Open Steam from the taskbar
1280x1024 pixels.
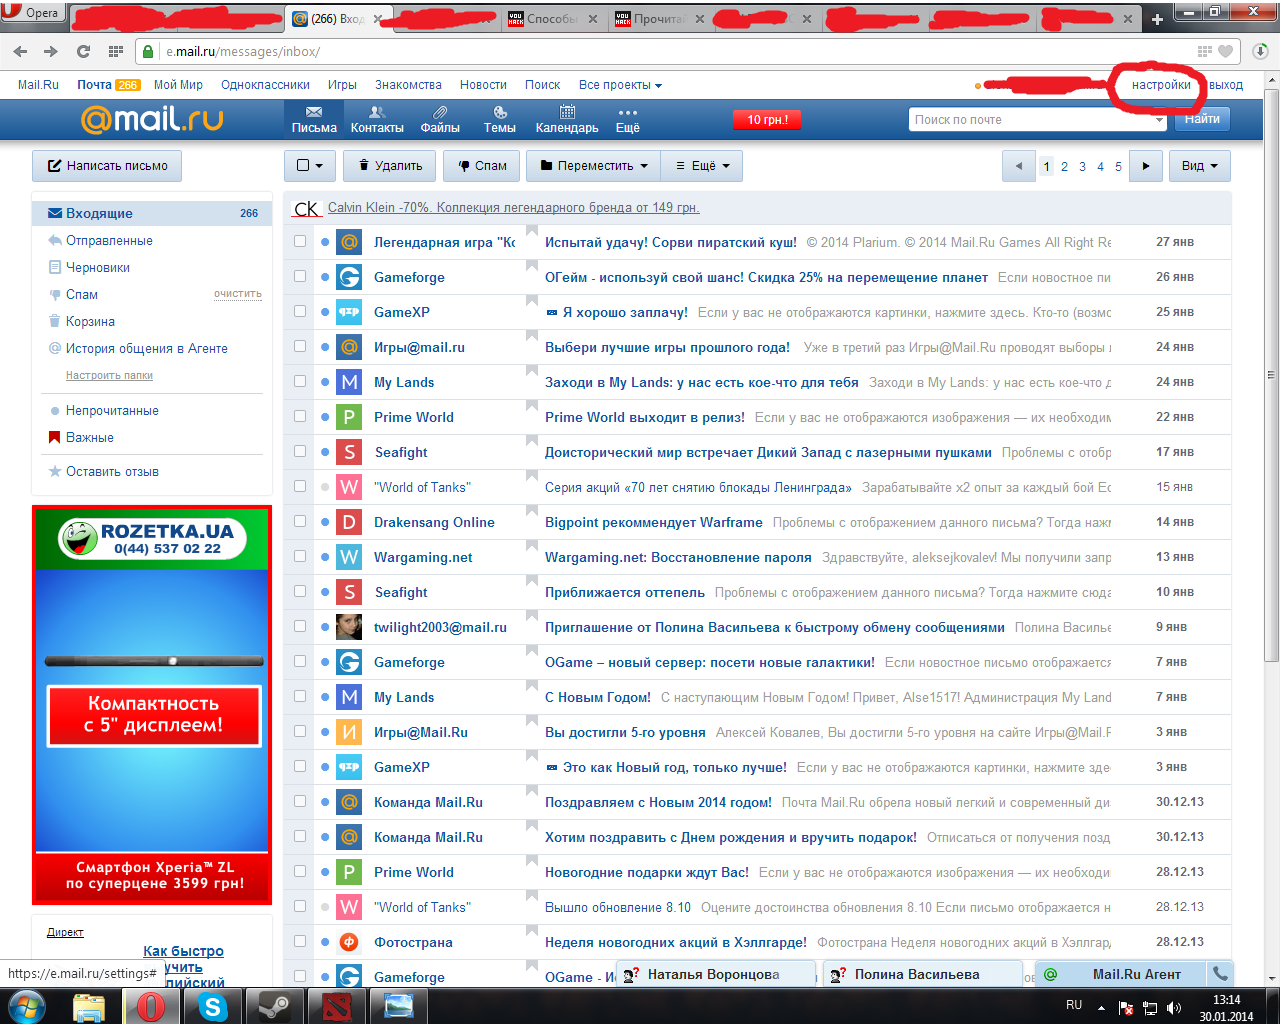click(x=273, y=1006)
